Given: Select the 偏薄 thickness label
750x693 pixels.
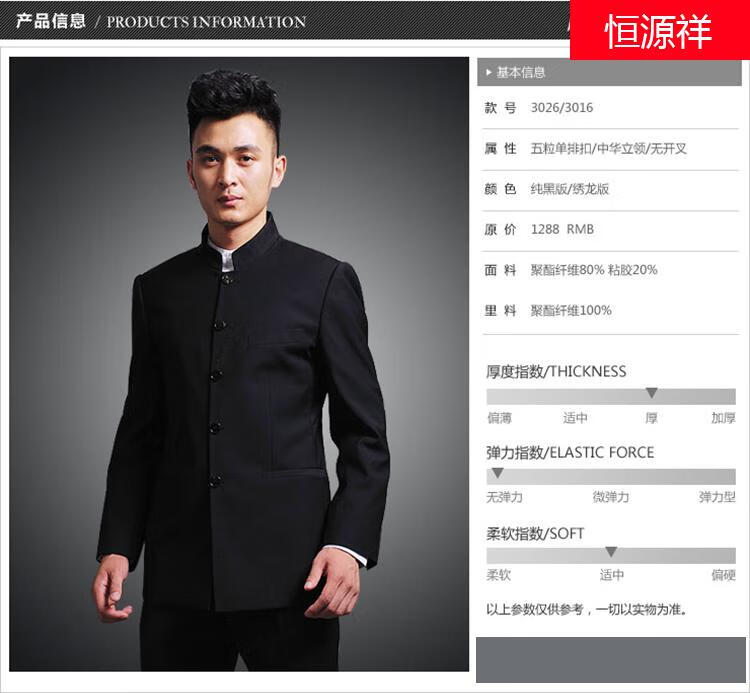Looking at the screenshot, I should tap(499, 418).
